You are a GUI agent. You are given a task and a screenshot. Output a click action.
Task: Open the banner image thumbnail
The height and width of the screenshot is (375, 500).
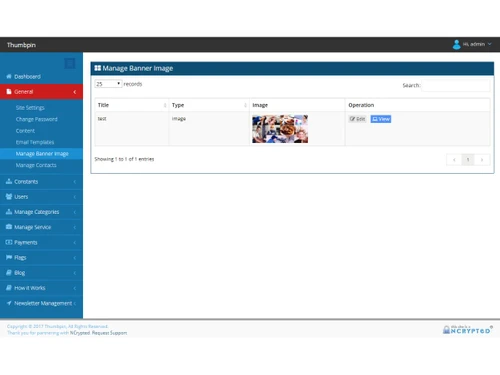pos(280,129)
